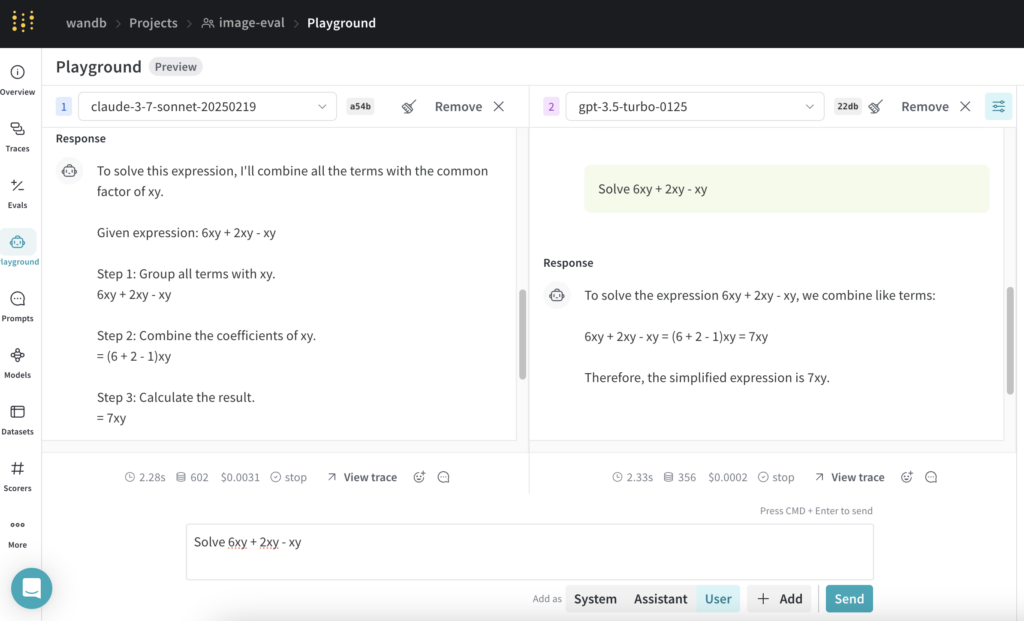Image resolution: width=1024 pixels, height=621 pixels.
Task: Select User as the message role
Action: [x=718, y=599]
